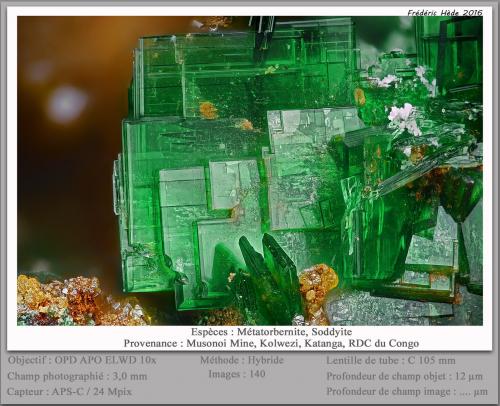Click 'Champ photographié : 3,0 mm' text
The height and width of the screenshot is (406, 500).
[x=77, y=376]
